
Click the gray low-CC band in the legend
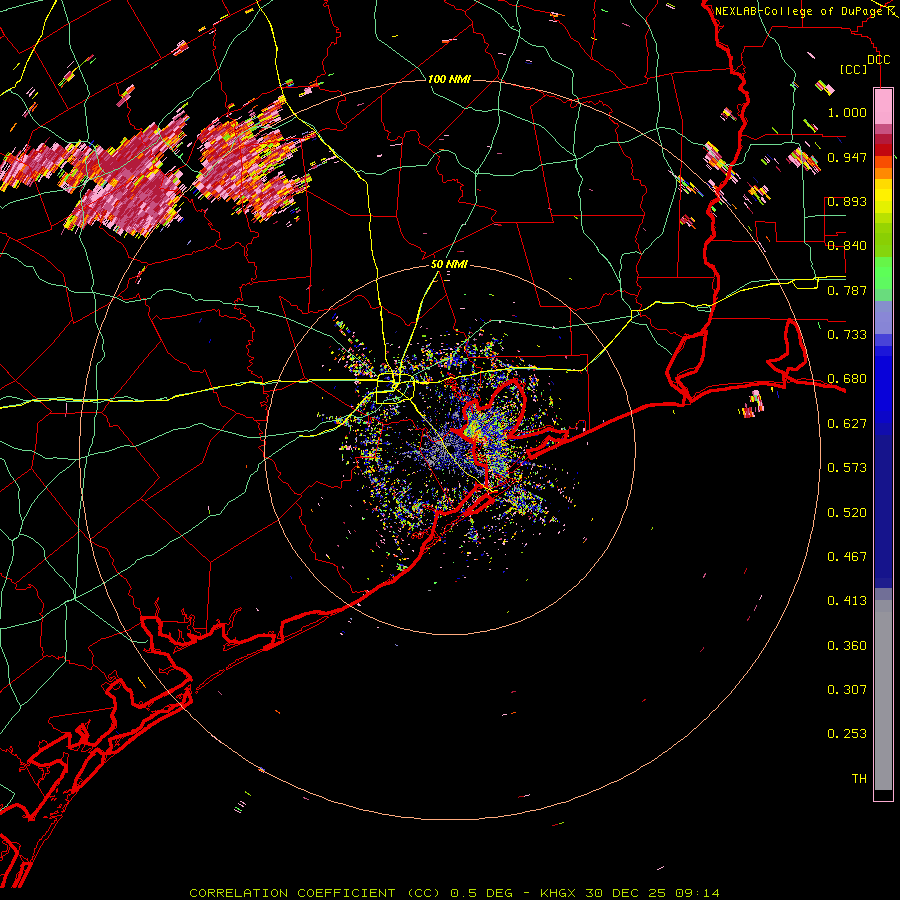coord(883,695)
